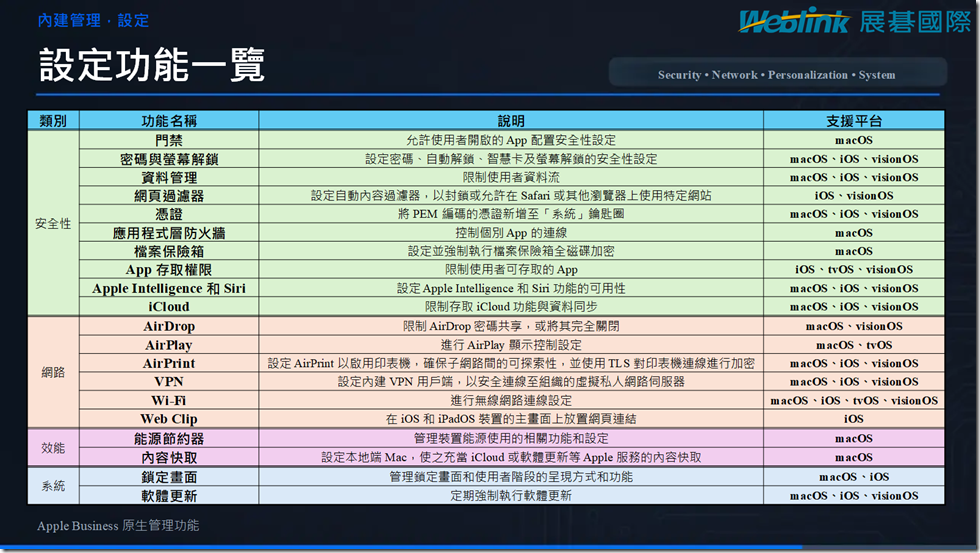Click the App 存取權限 feature name
The width and height of the screenshot is (980, 553).
tap(169, 269)
